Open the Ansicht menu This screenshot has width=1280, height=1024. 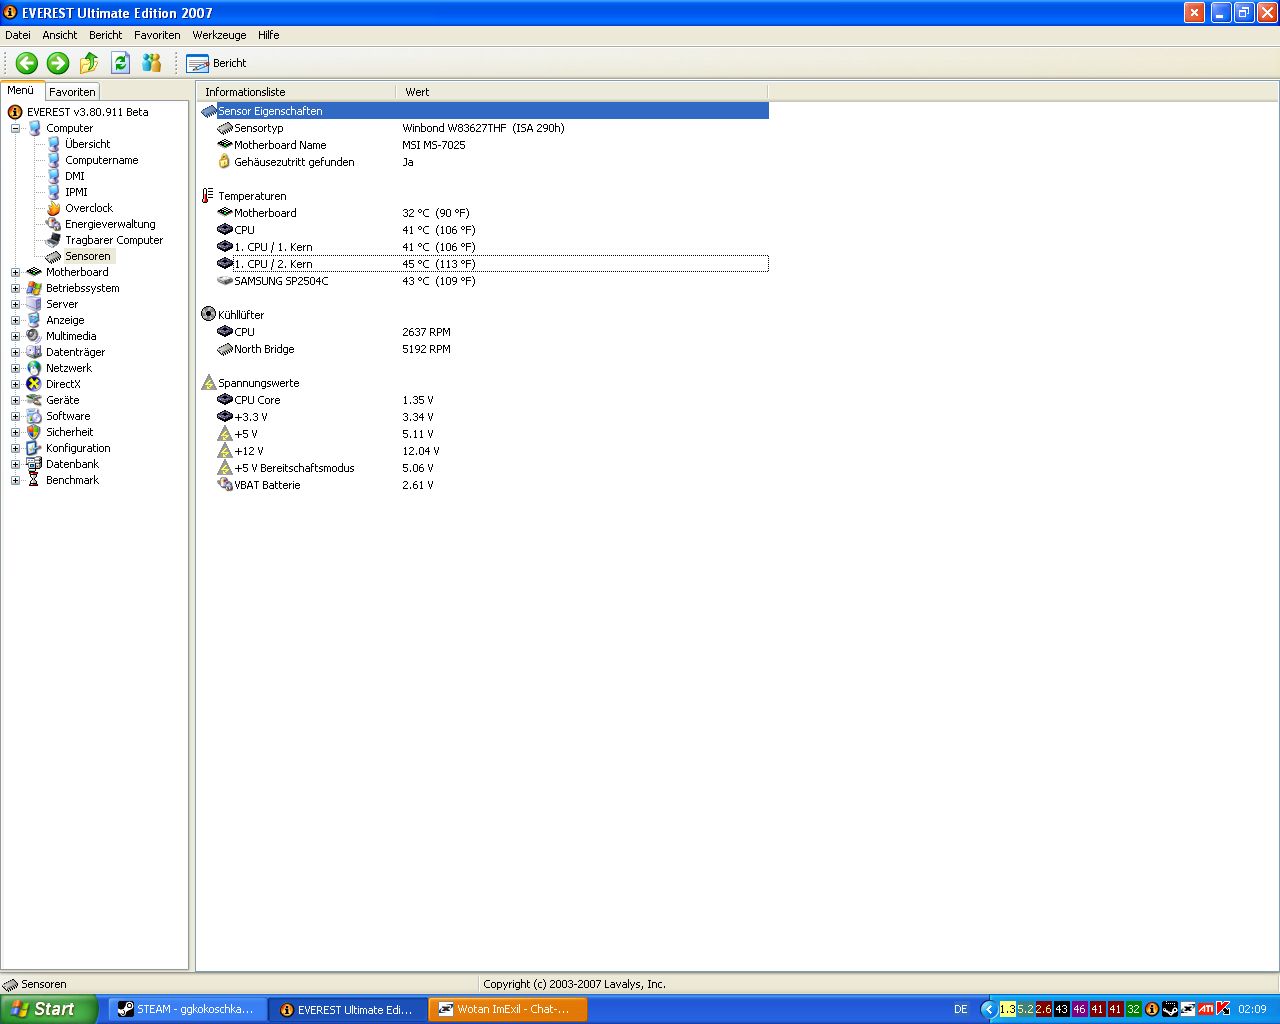point(60,35)
